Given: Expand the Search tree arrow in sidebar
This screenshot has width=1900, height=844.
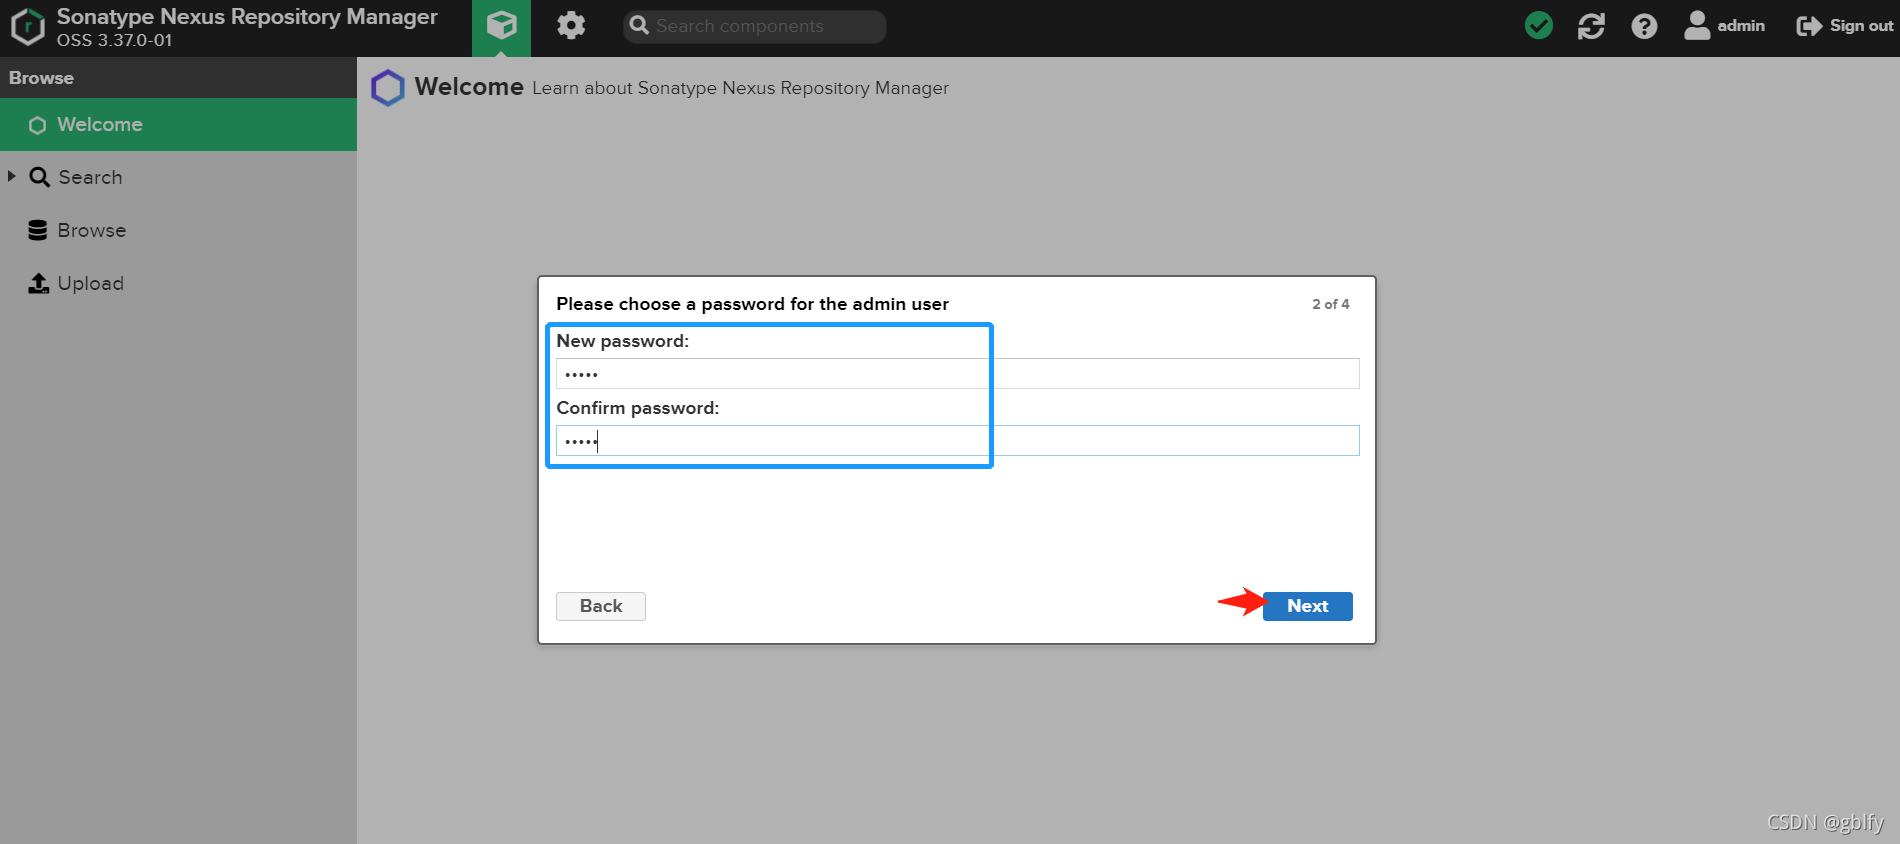Looking at the screenshot, I should coord(12,176).
